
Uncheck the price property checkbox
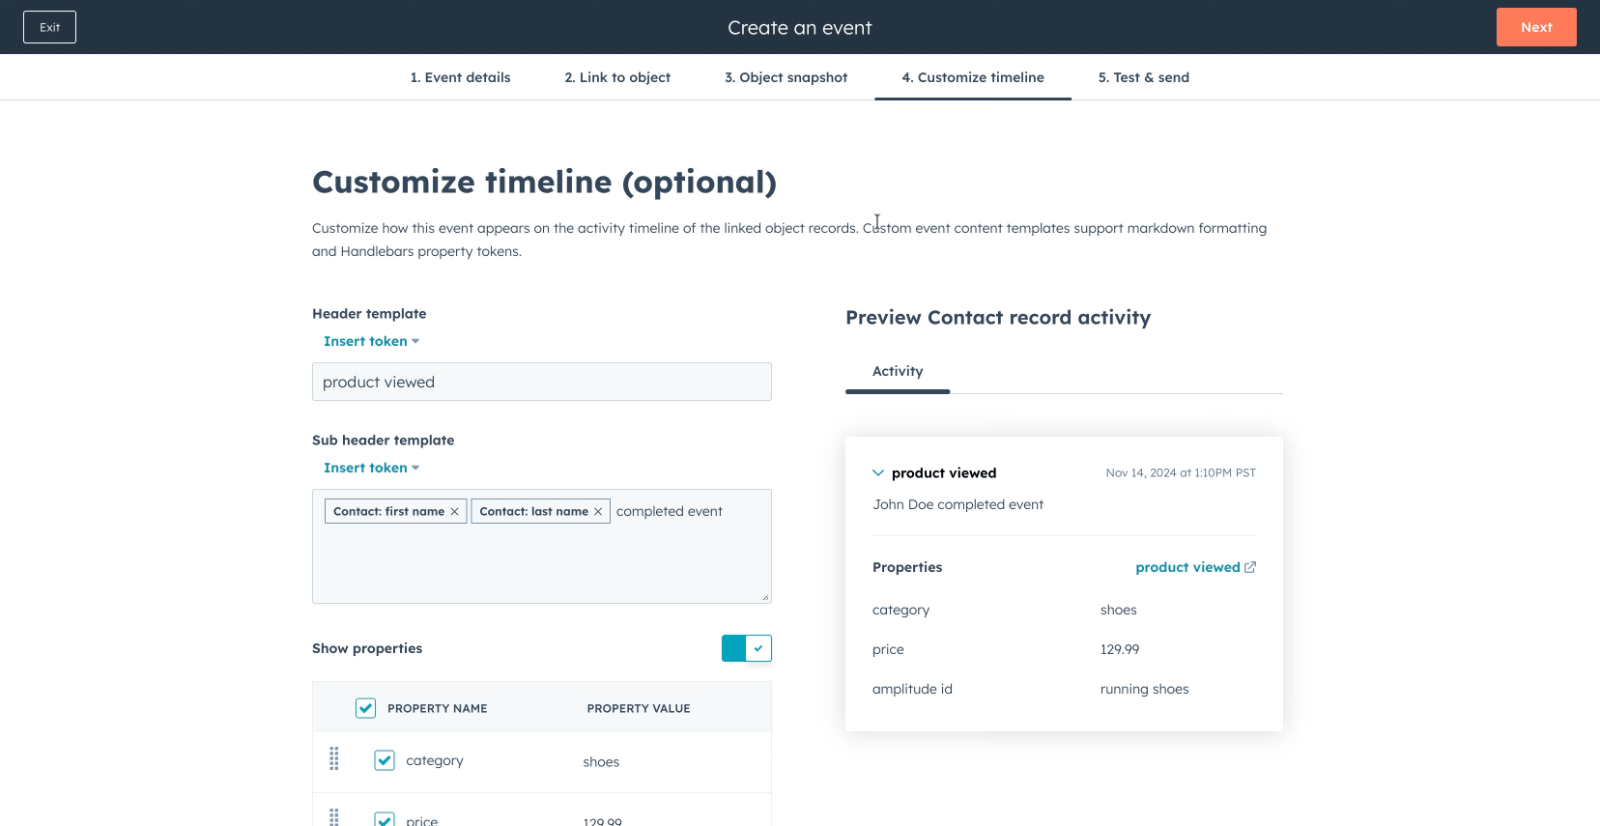click(384, 819)
